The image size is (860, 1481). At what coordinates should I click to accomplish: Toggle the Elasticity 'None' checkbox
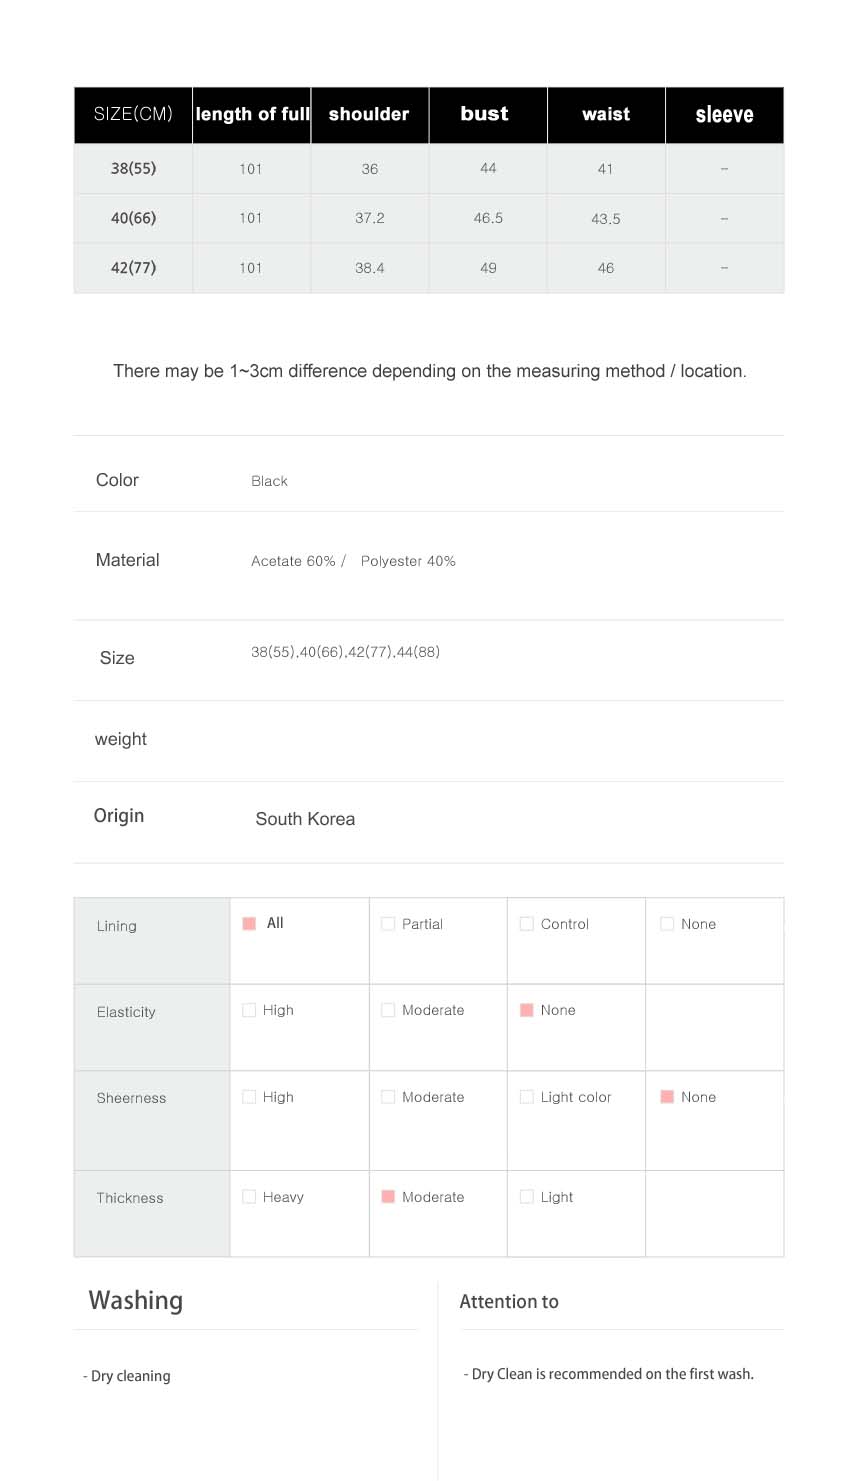(527, 1010)
